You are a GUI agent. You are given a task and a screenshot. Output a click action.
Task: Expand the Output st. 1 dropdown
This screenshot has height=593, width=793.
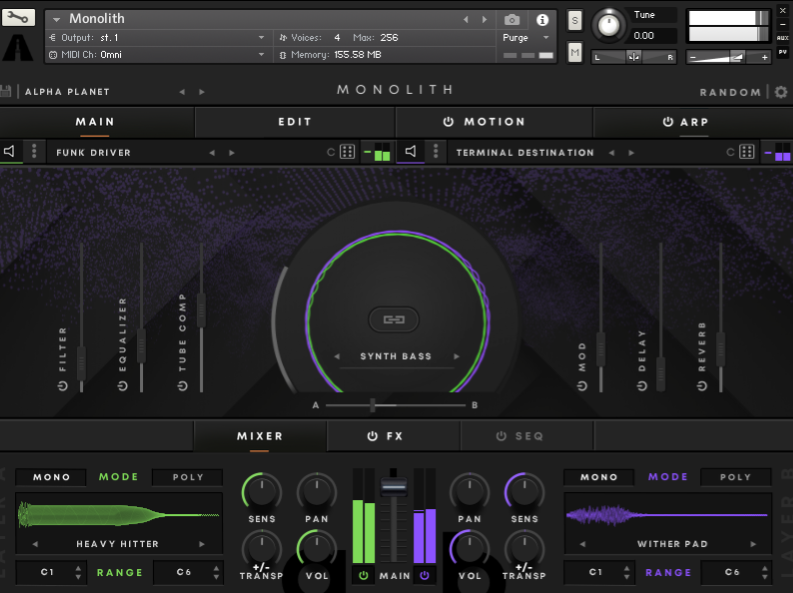[261, 37]
